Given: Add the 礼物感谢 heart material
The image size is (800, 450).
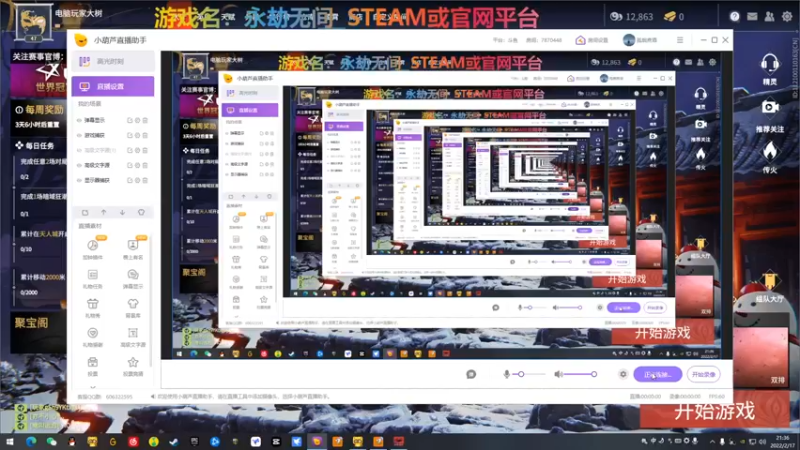Looking at the screenshot, I should click(x=92, y=337).
